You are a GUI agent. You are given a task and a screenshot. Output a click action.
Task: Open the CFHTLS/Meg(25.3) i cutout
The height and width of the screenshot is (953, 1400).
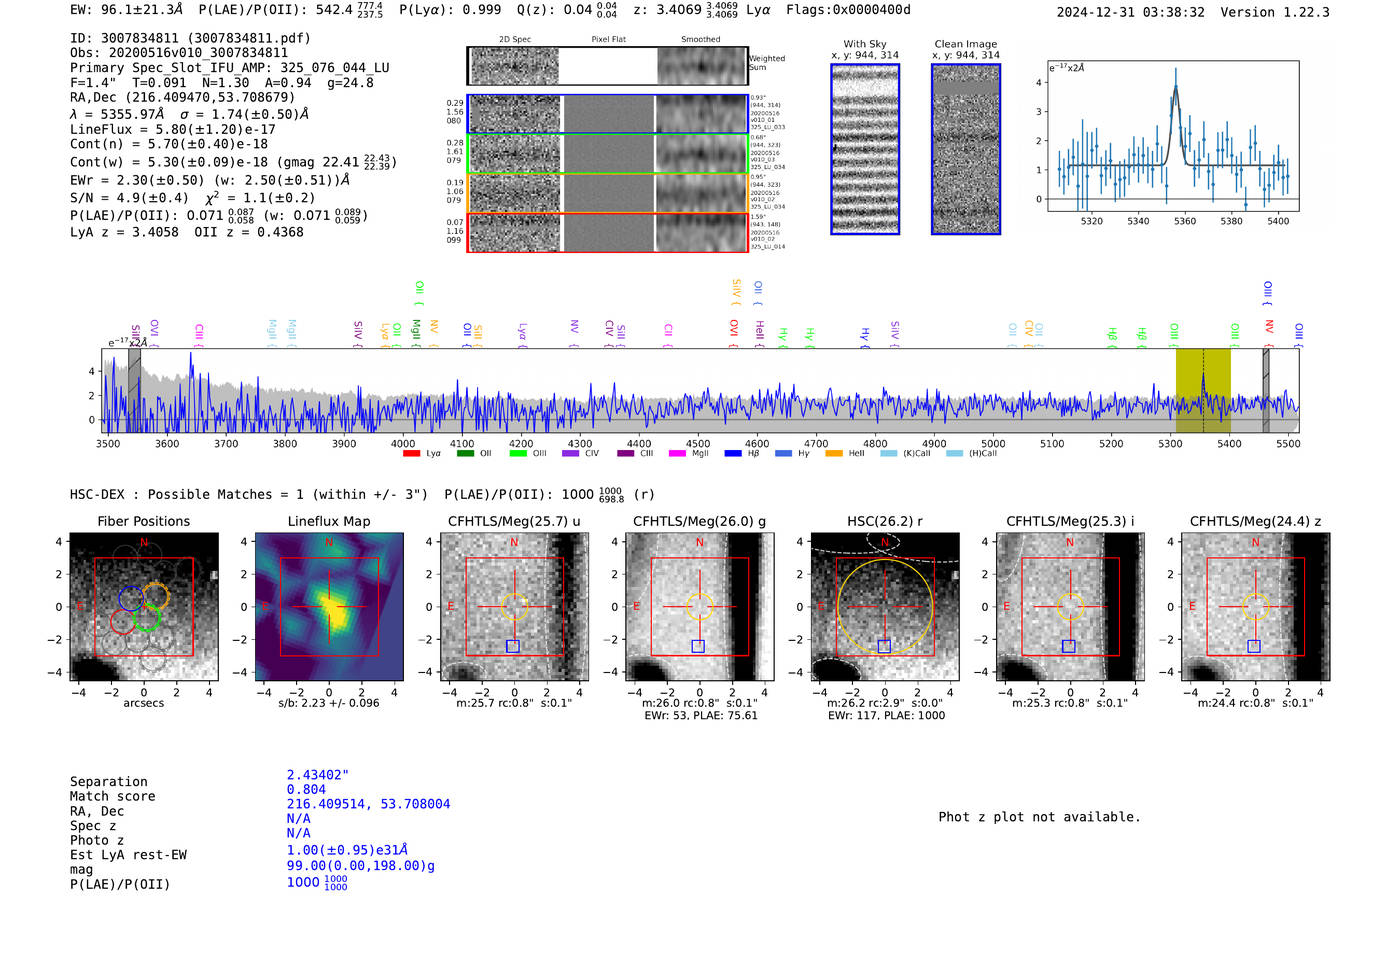[1070, 607]
